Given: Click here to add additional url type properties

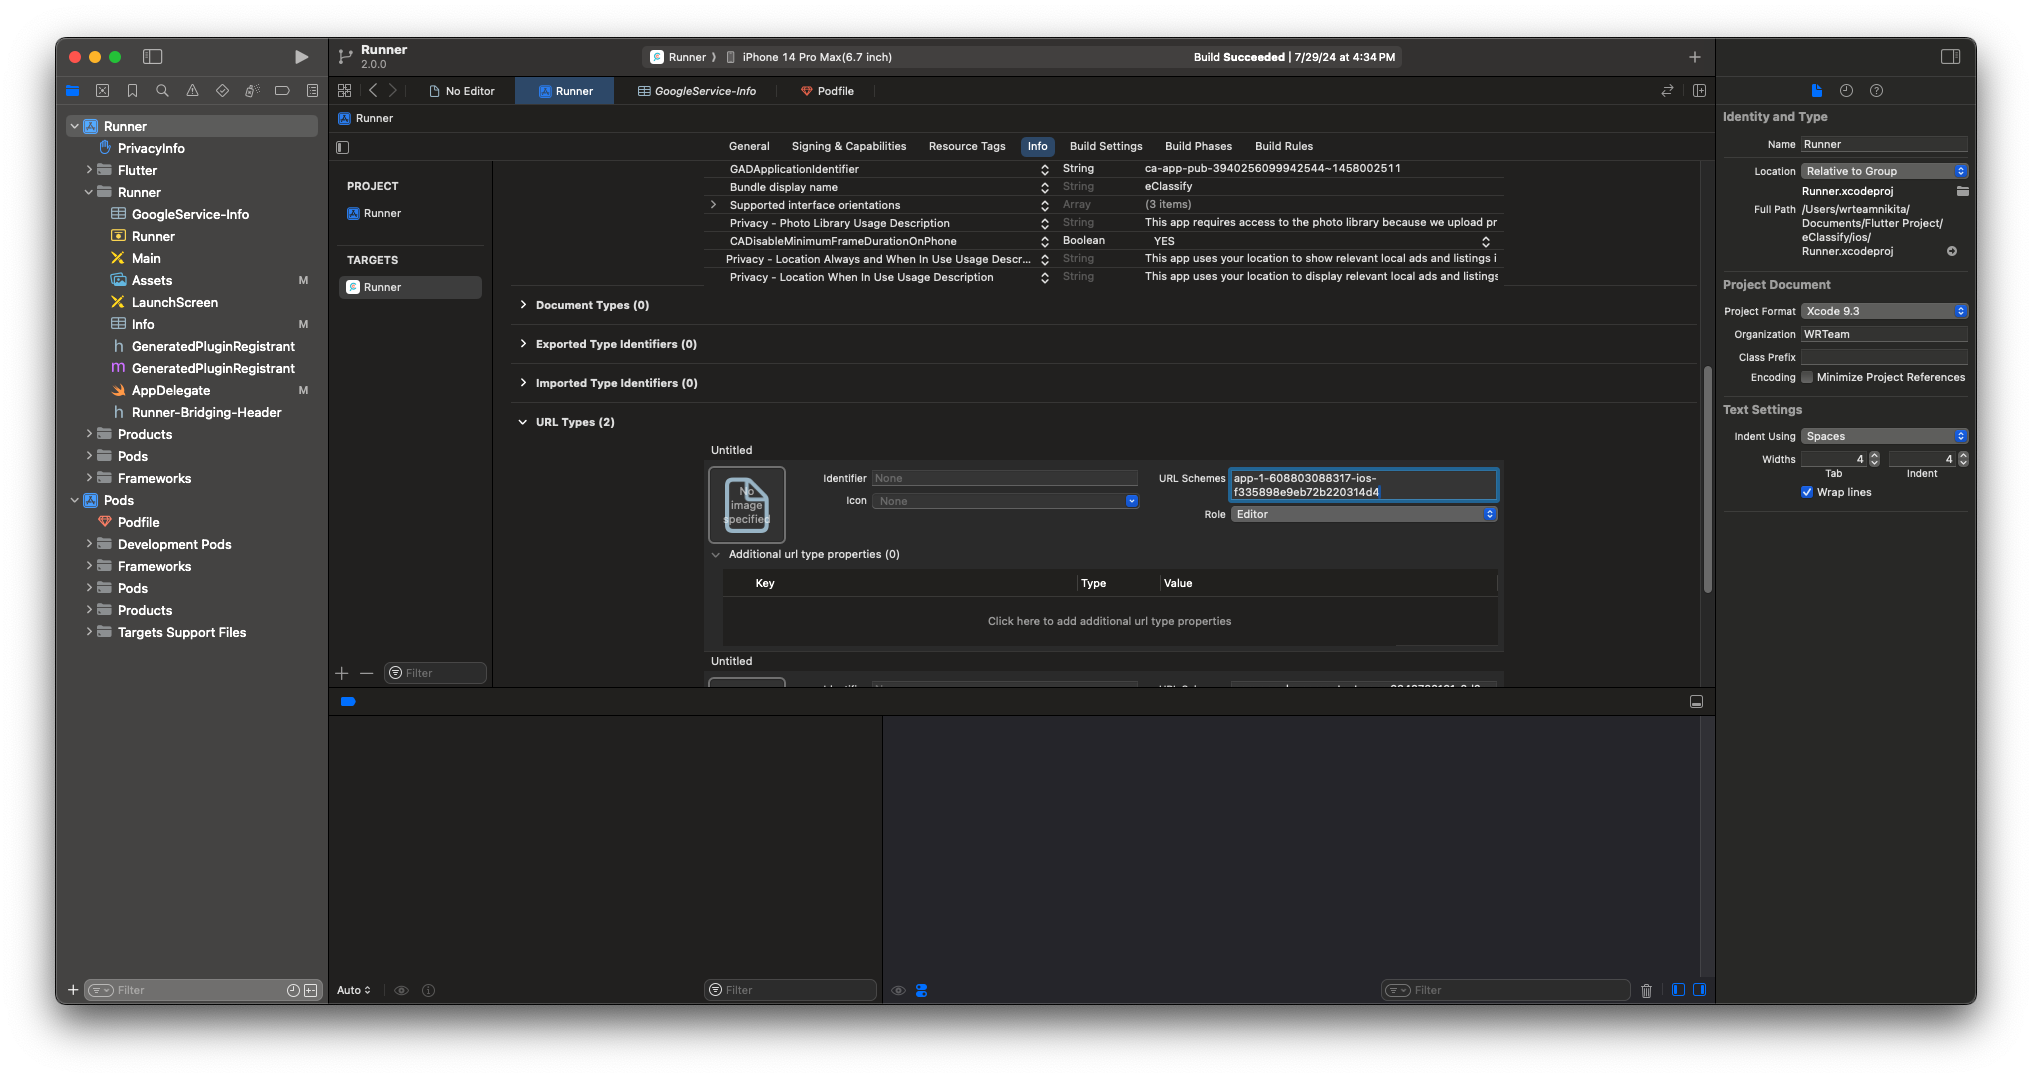Looking at the screenshot, I should pos(1109,621).
